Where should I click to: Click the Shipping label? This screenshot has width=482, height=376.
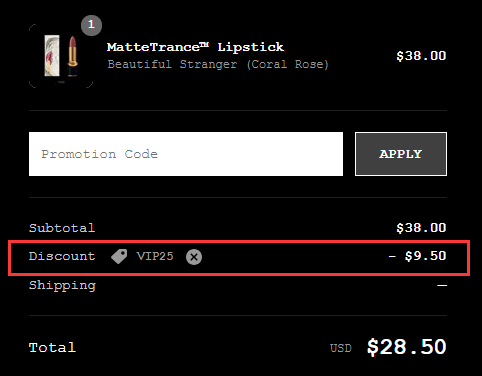62,286
